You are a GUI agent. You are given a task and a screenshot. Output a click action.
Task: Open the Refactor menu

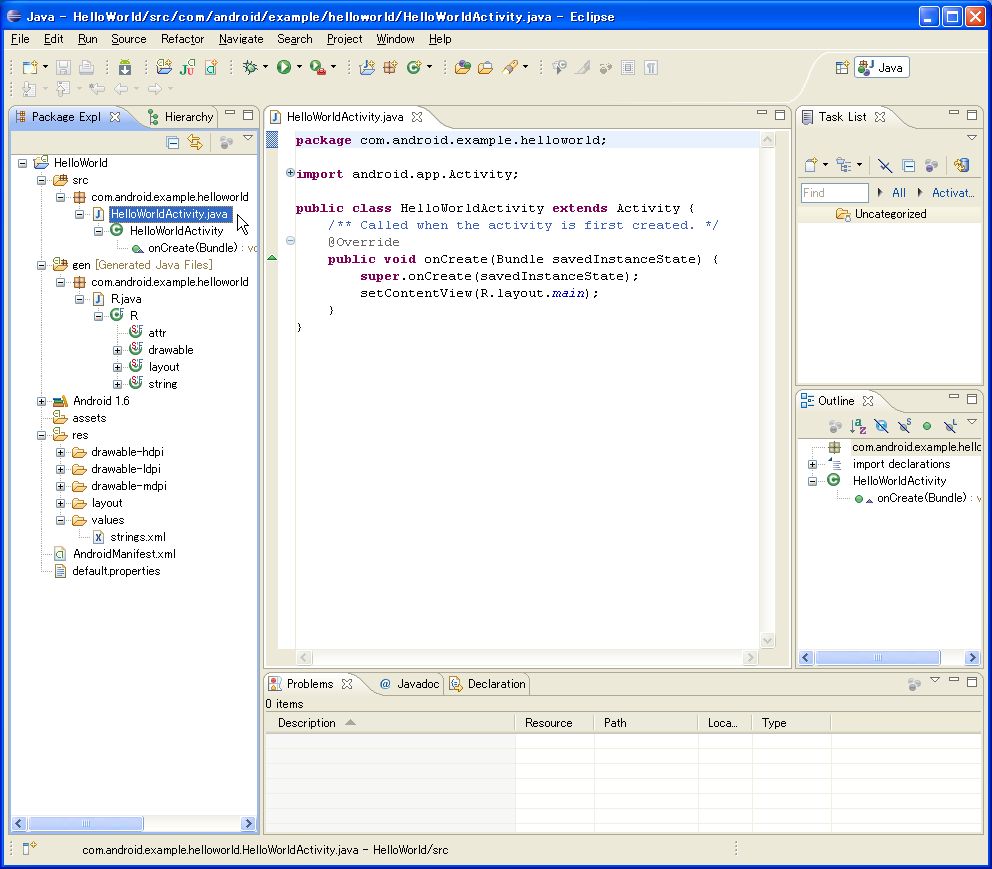point(182,39)
